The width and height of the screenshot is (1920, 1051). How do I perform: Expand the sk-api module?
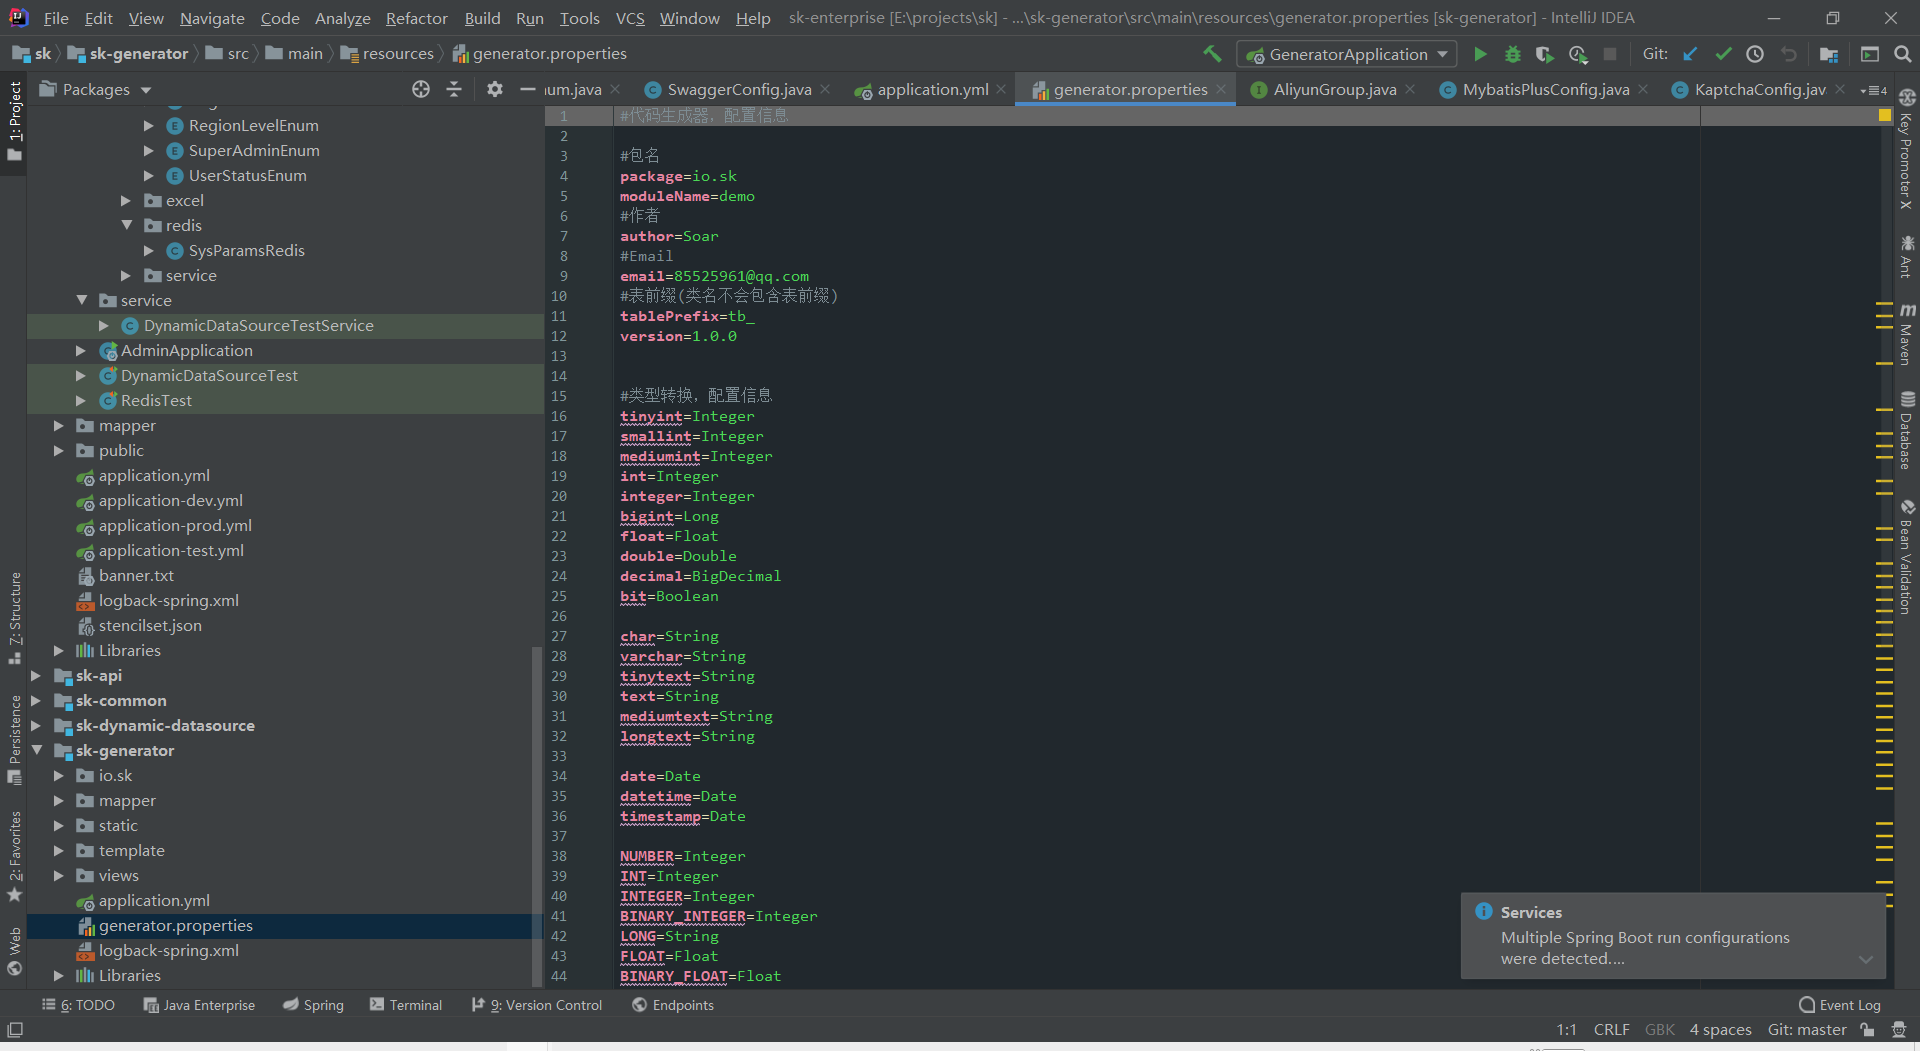click(36, 676)
